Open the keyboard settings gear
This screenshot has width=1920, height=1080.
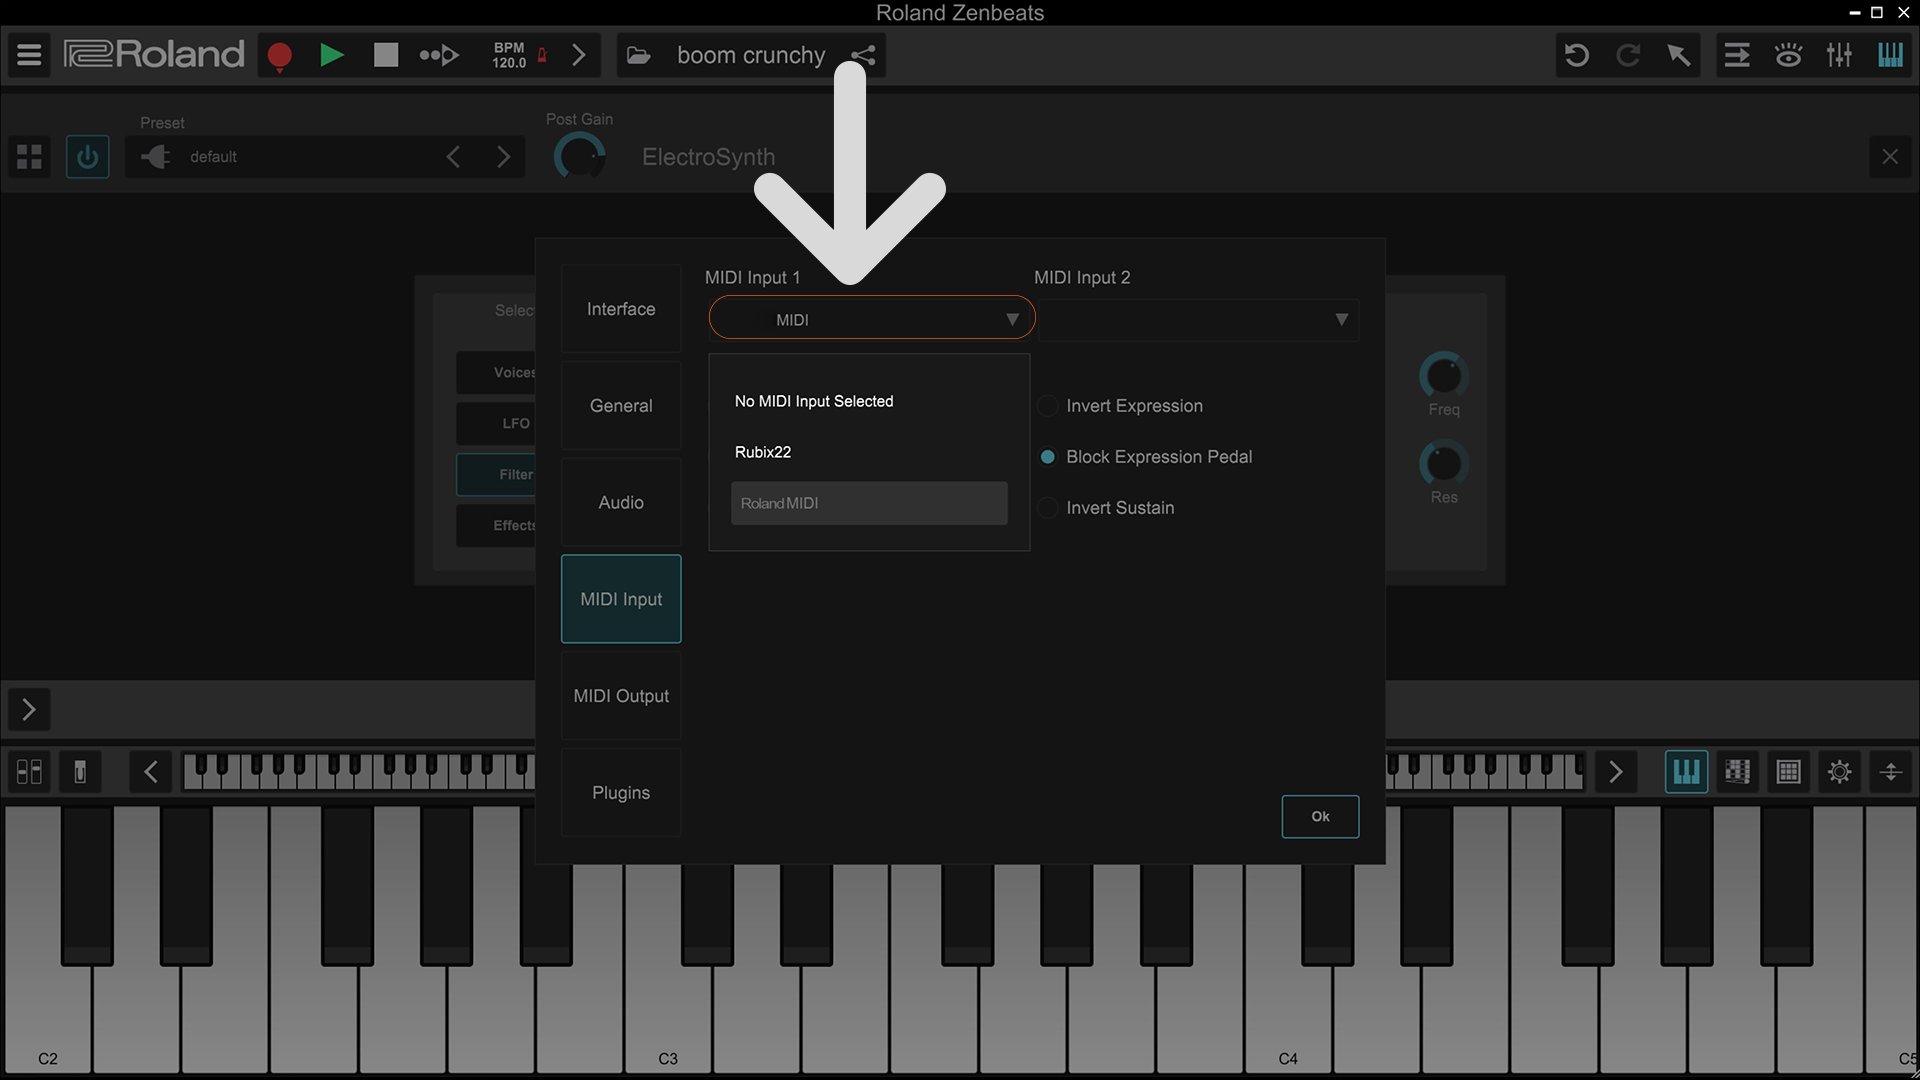(x=1839, y=772)
